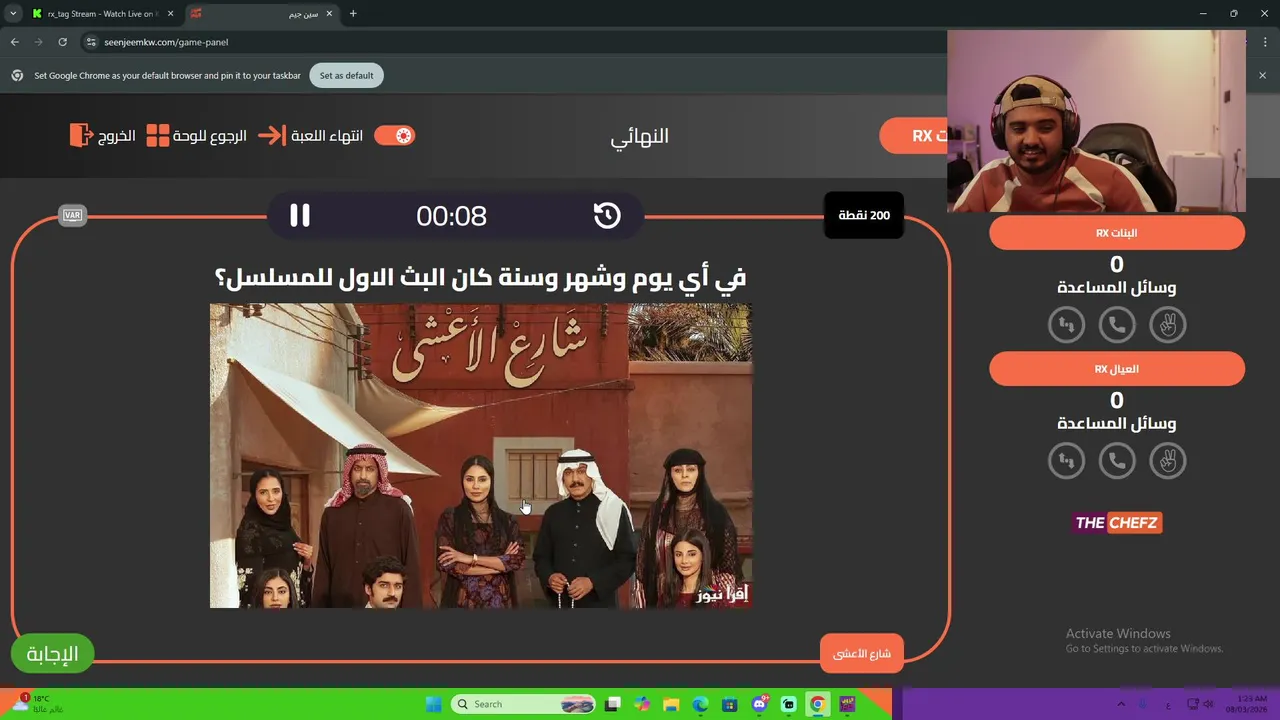This screenshot has height=720, width=1280.
Task: Open the weather widget showing 18°C
Action: coord(38,704)
